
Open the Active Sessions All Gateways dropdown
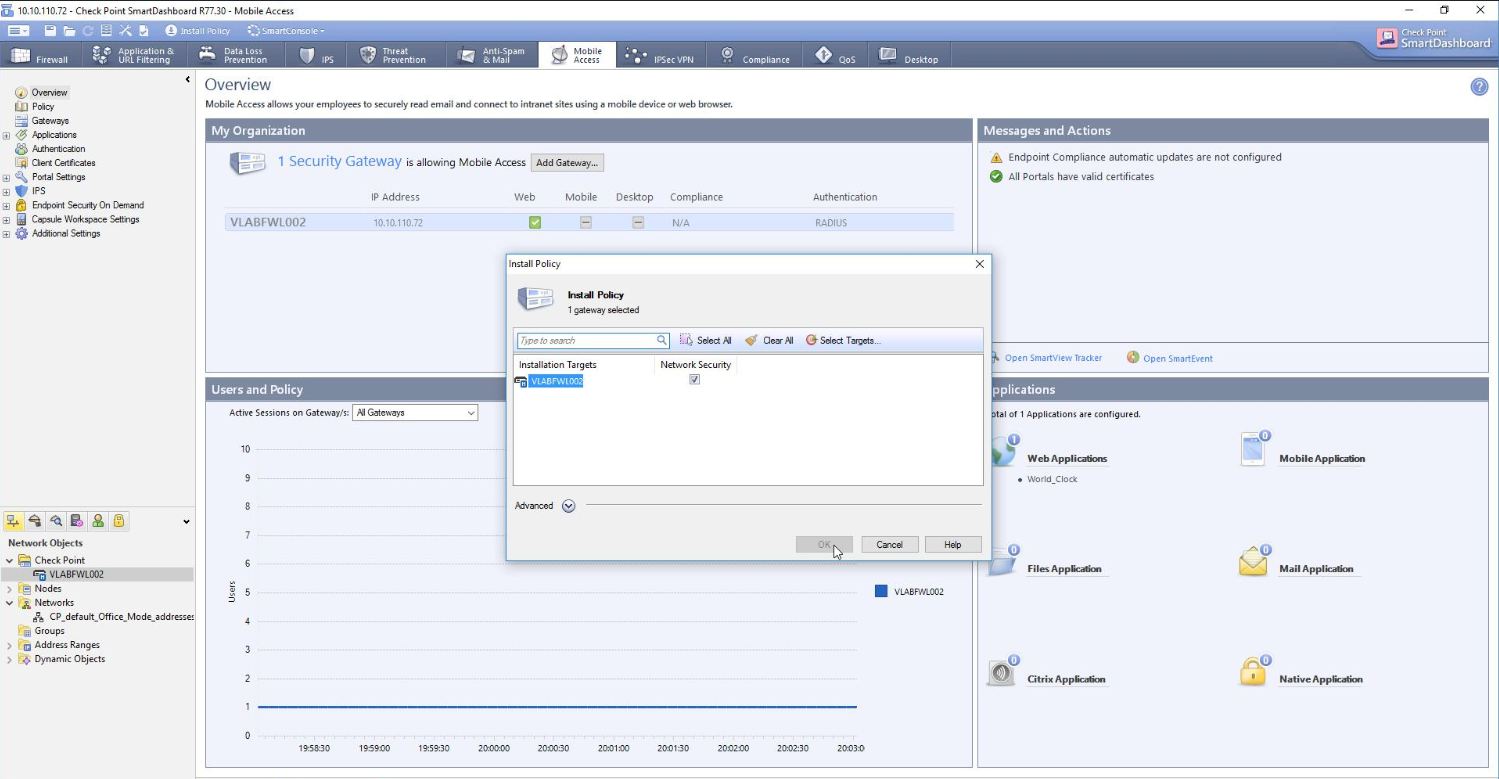415,413
